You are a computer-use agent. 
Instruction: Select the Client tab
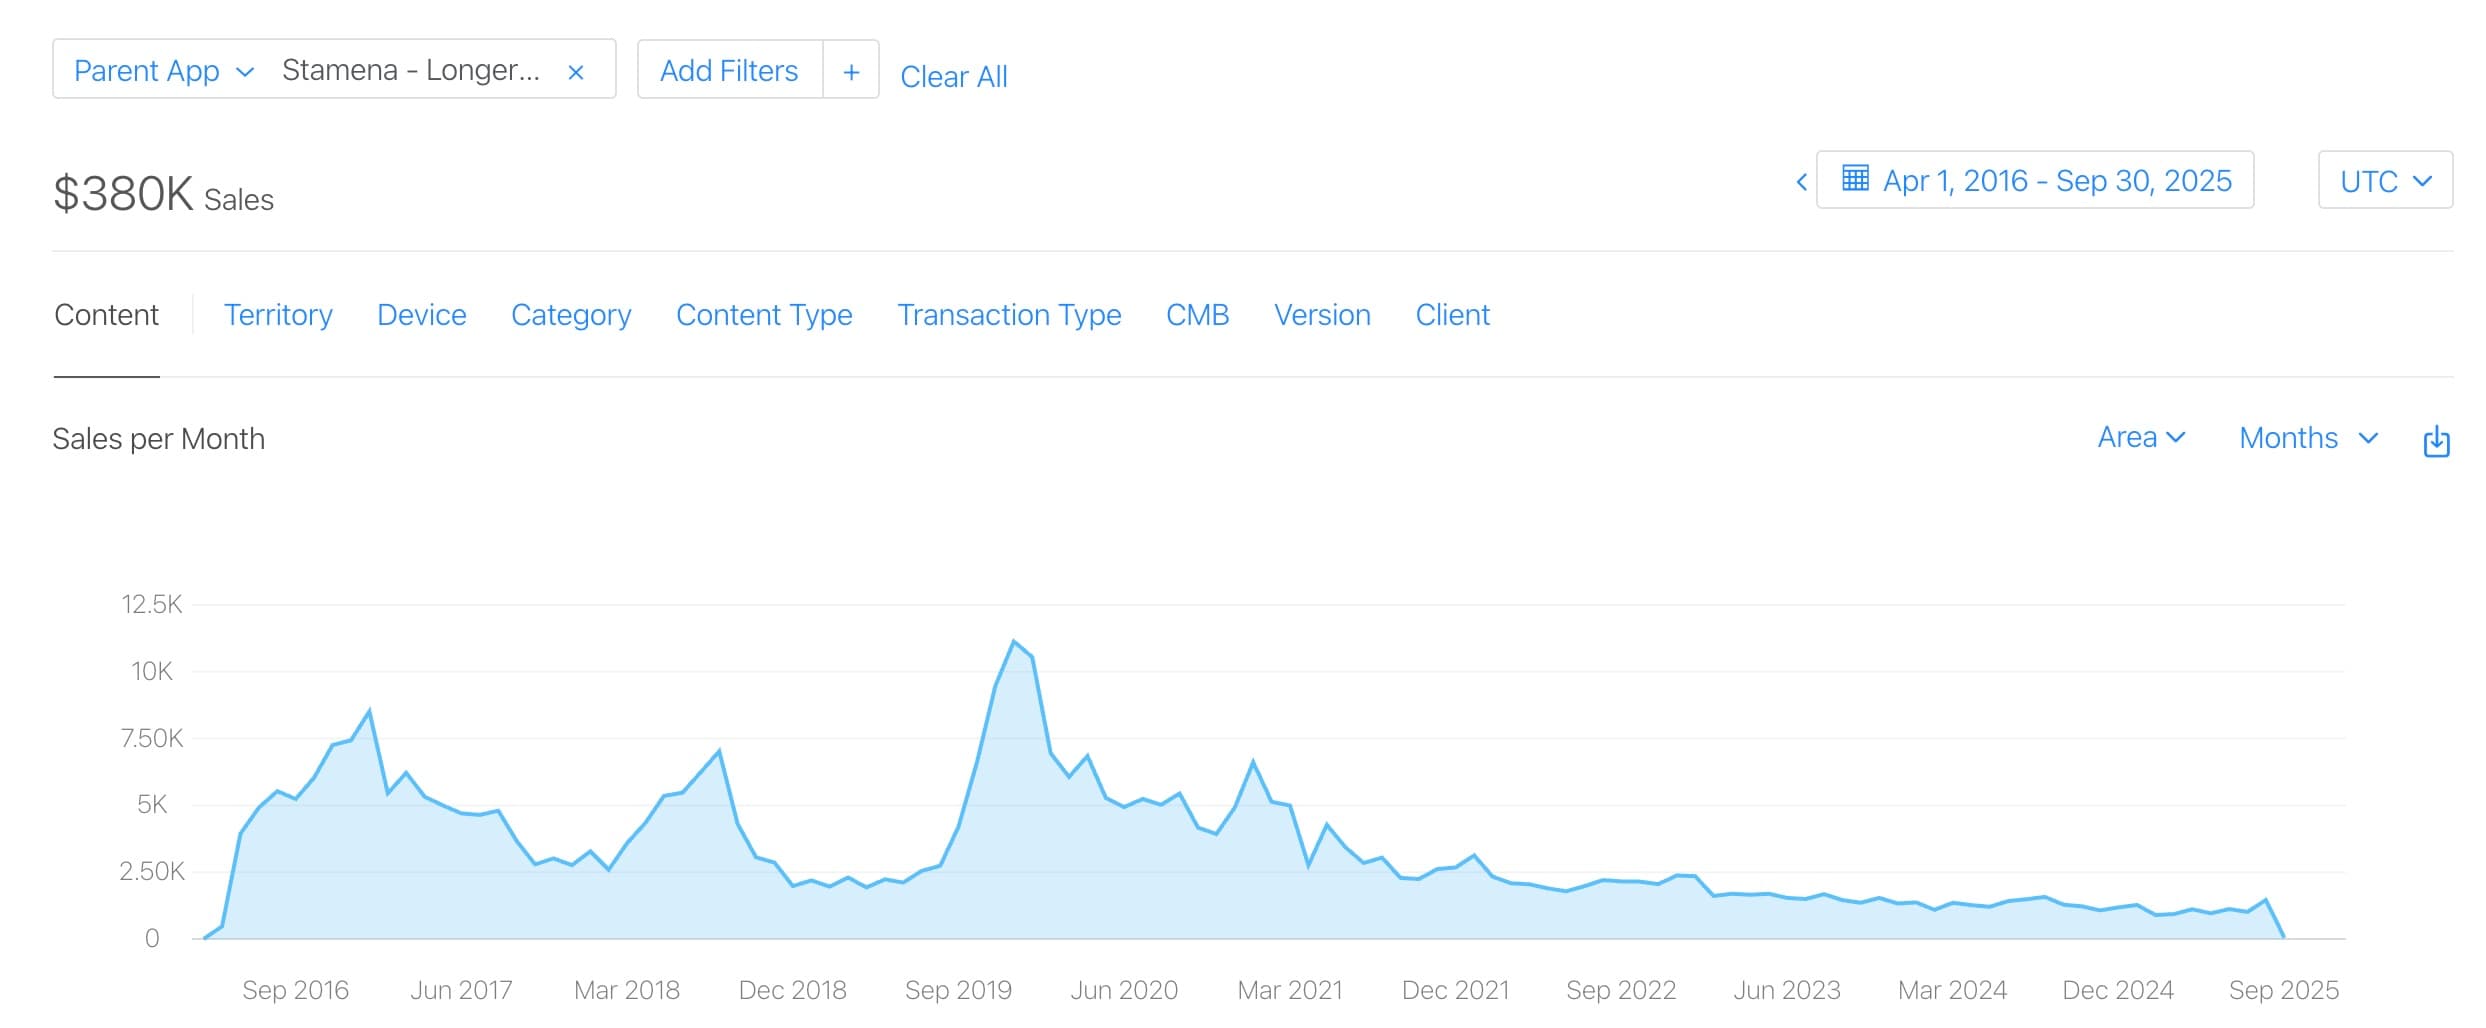tap(1452, 315)
